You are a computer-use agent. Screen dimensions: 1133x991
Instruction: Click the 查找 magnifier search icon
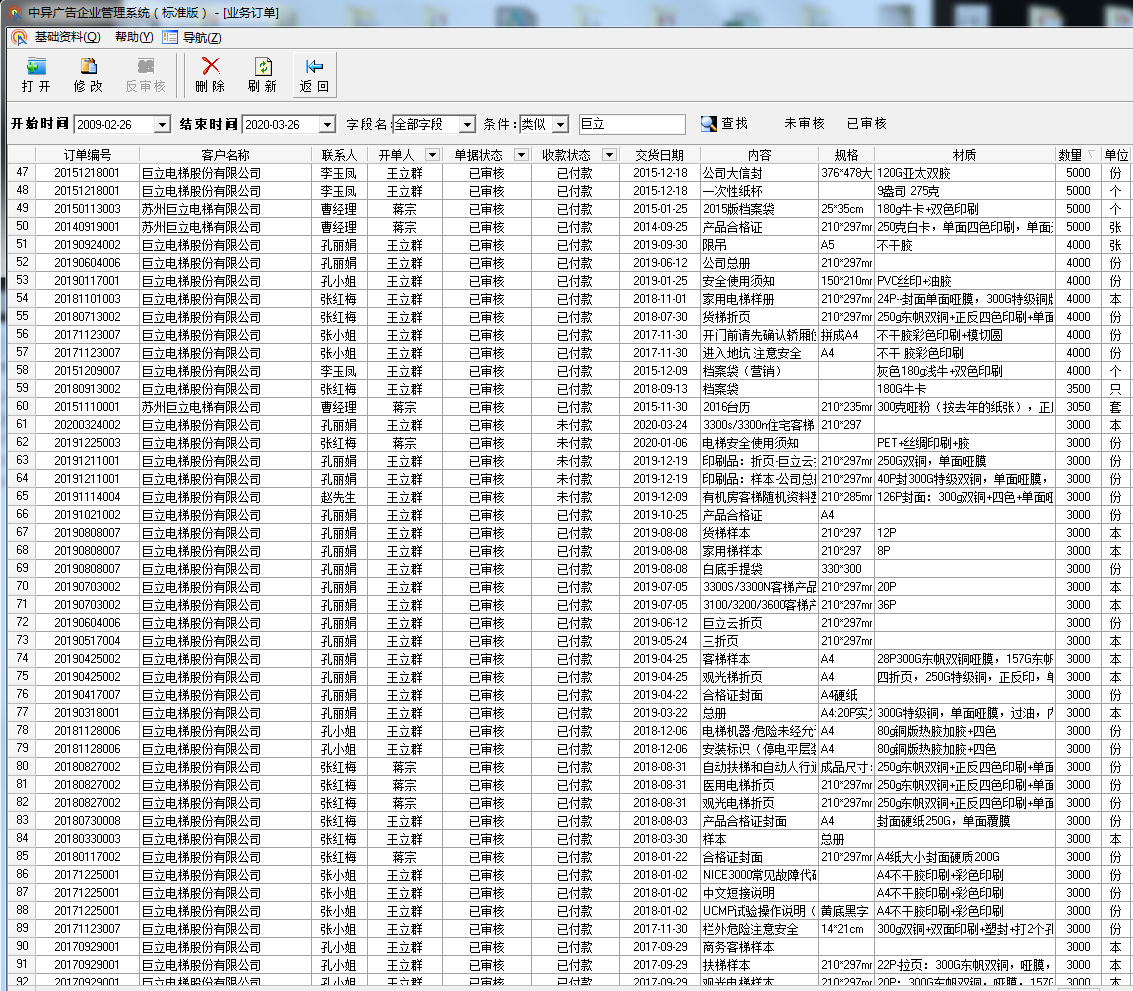[708, 123]
